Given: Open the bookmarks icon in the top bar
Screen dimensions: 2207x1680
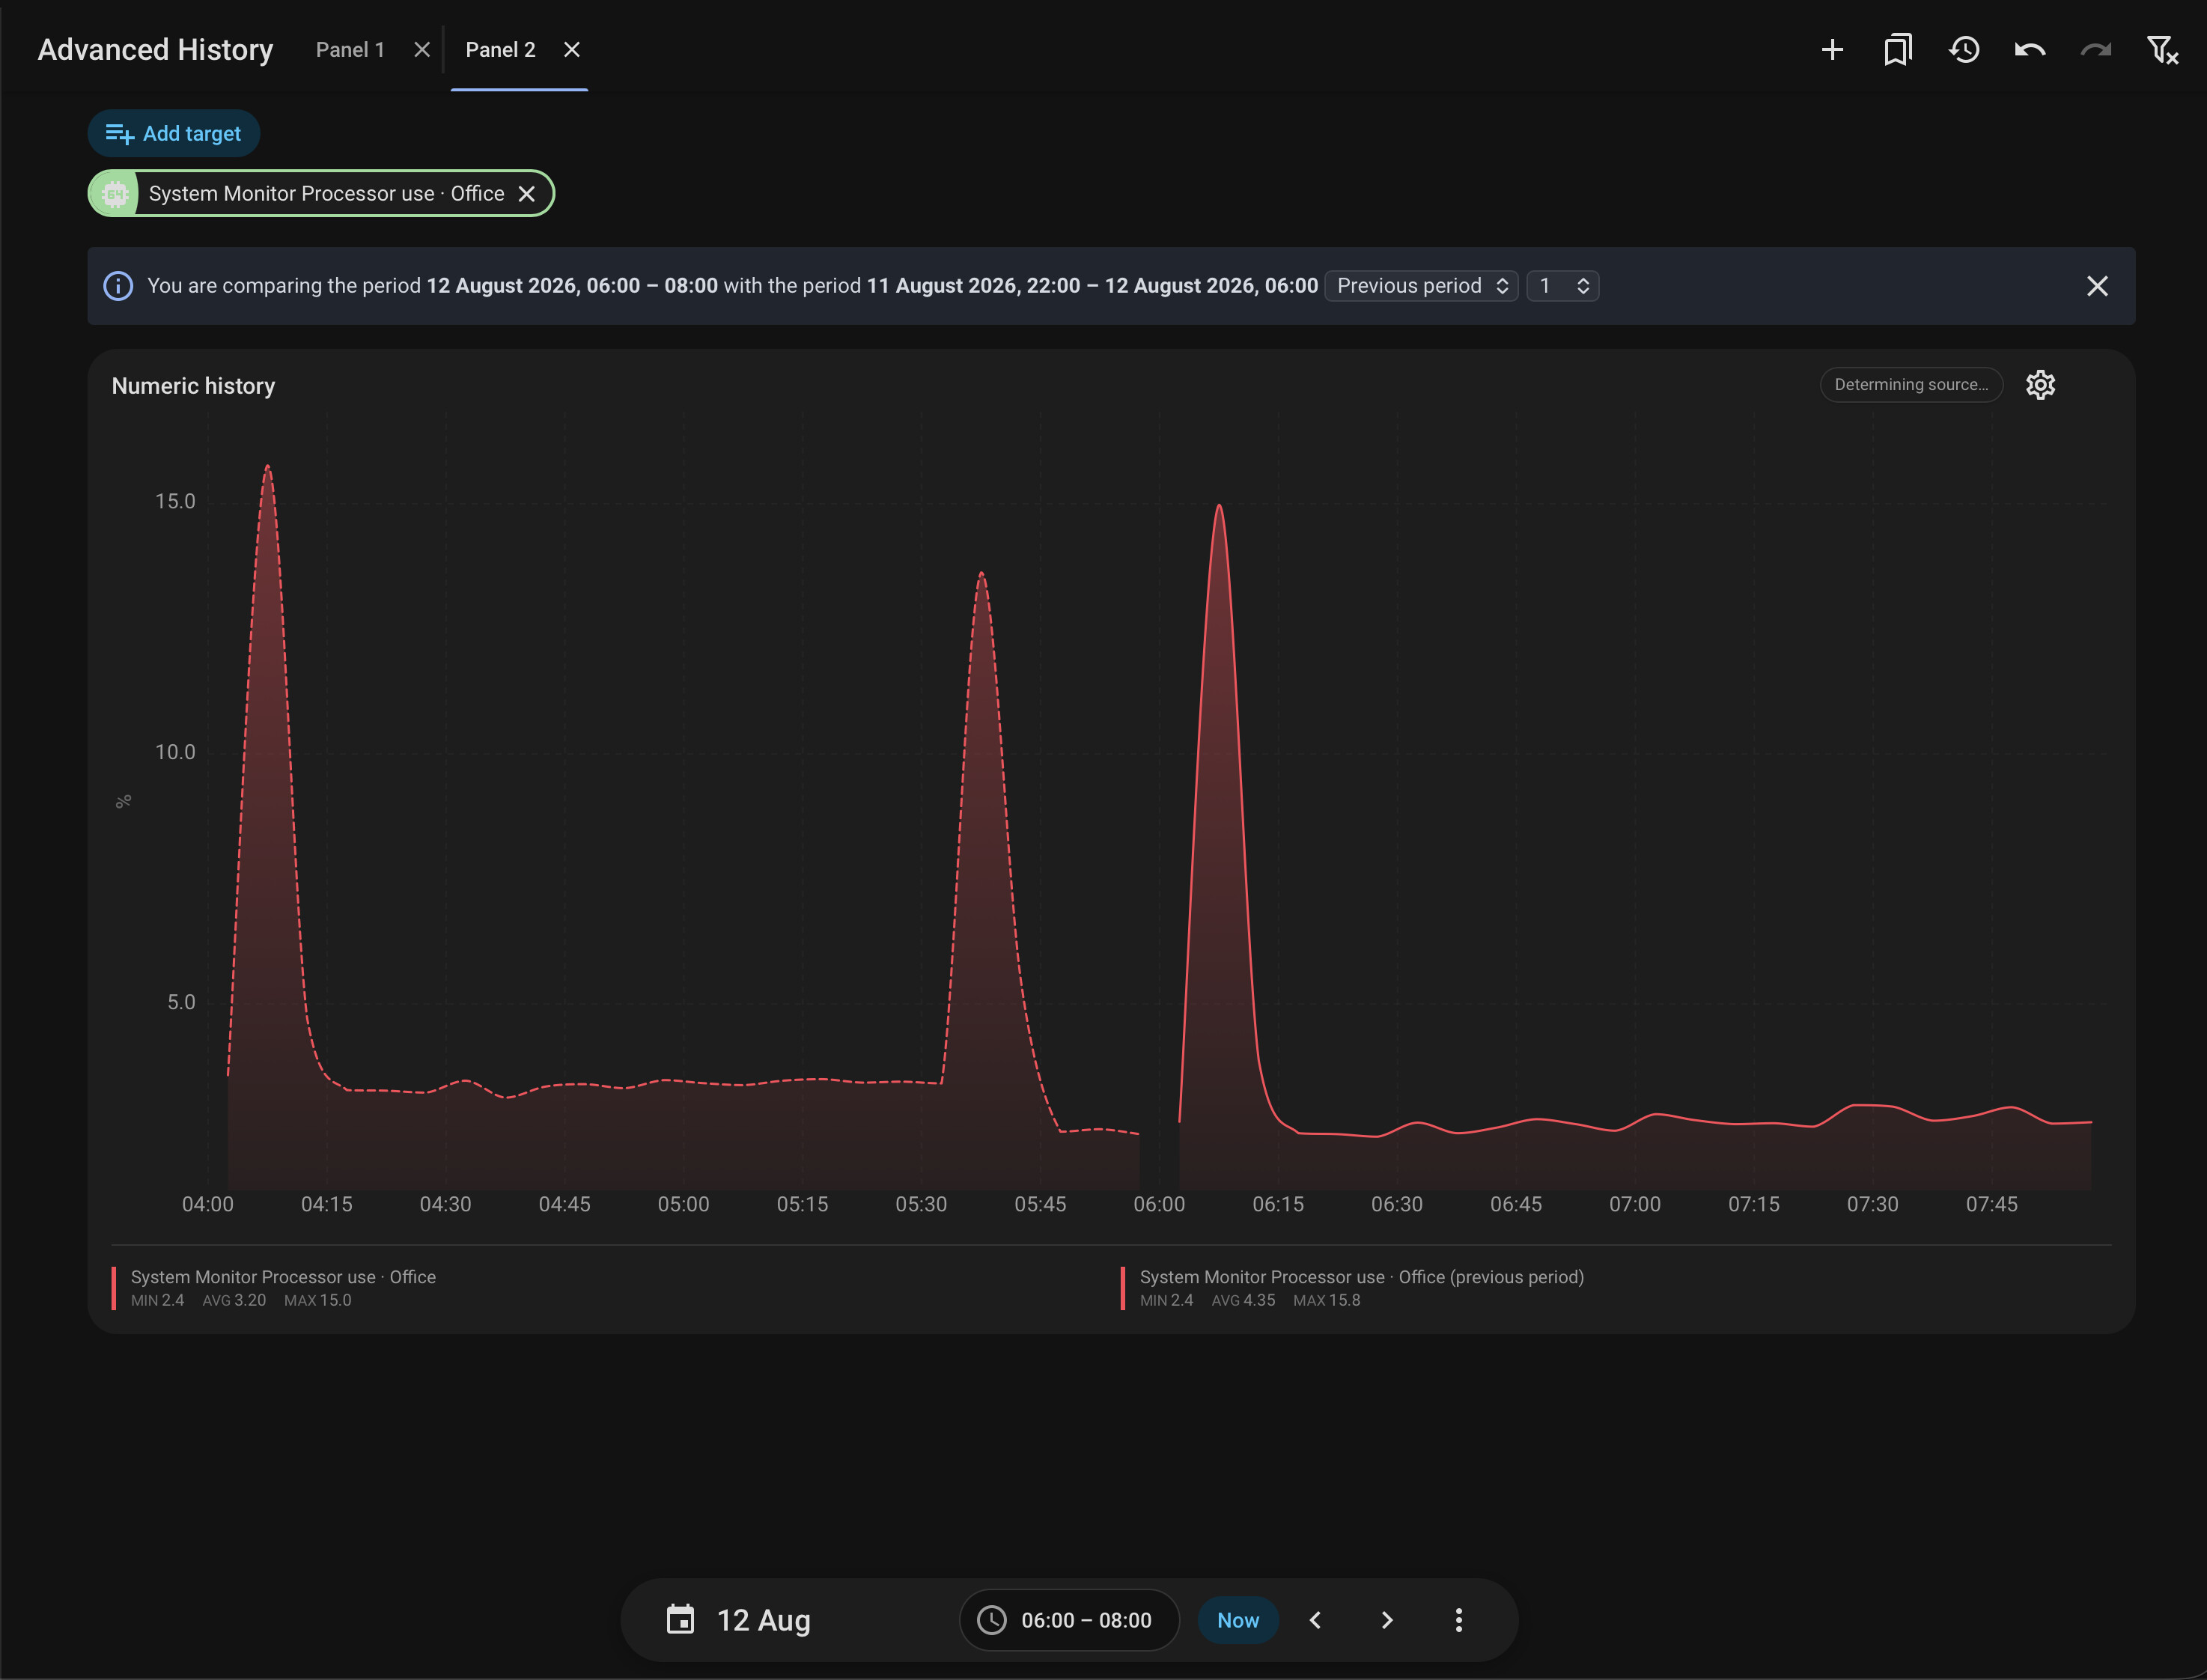Looking at the screenshot, I should (x=1897, y=50).
